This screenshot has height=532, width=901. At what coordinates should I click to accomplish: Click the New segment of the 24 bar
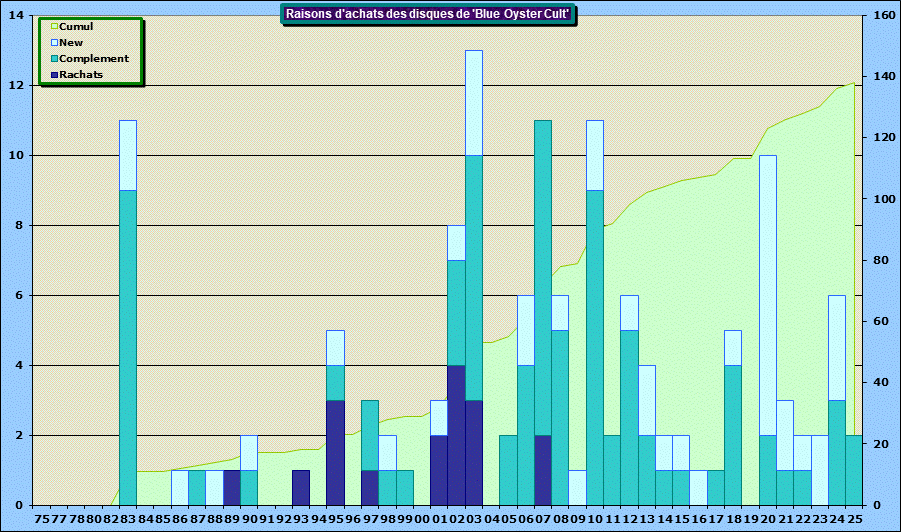point(837,347)
